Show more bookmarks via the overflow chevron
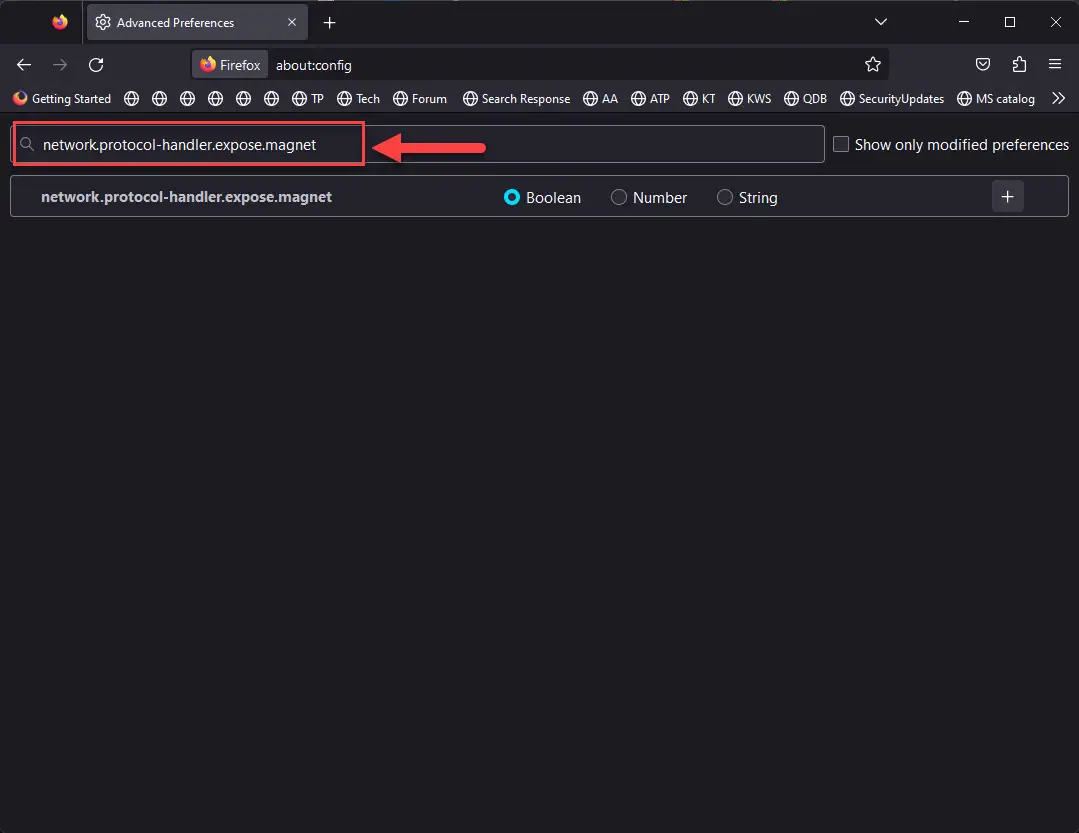Image resolution: width=1079 pixels, height=833 pixels. [1058, 98]
